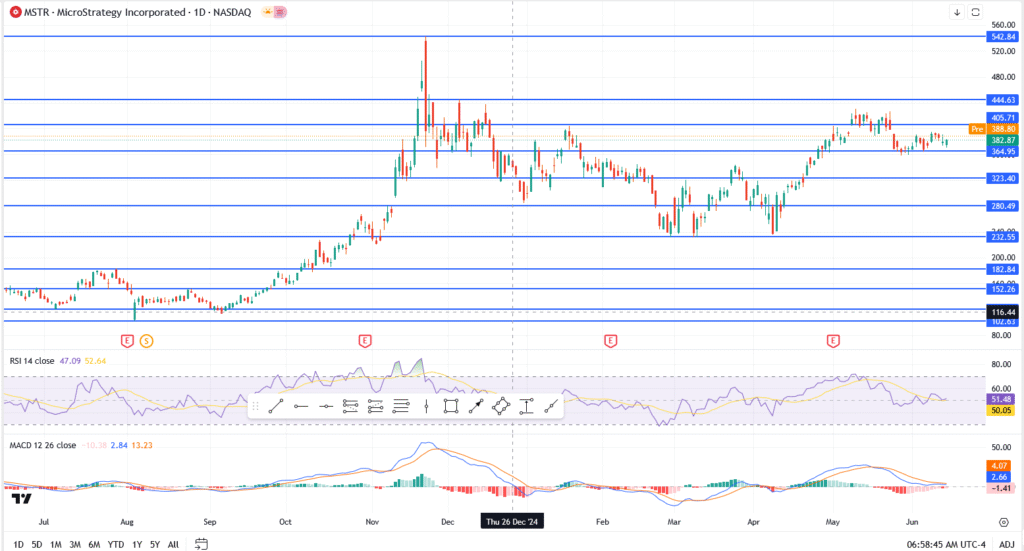Toggle the icon next to the down arrow
The height and width of the screenshot is (551, 1024).
click(977, 12)
